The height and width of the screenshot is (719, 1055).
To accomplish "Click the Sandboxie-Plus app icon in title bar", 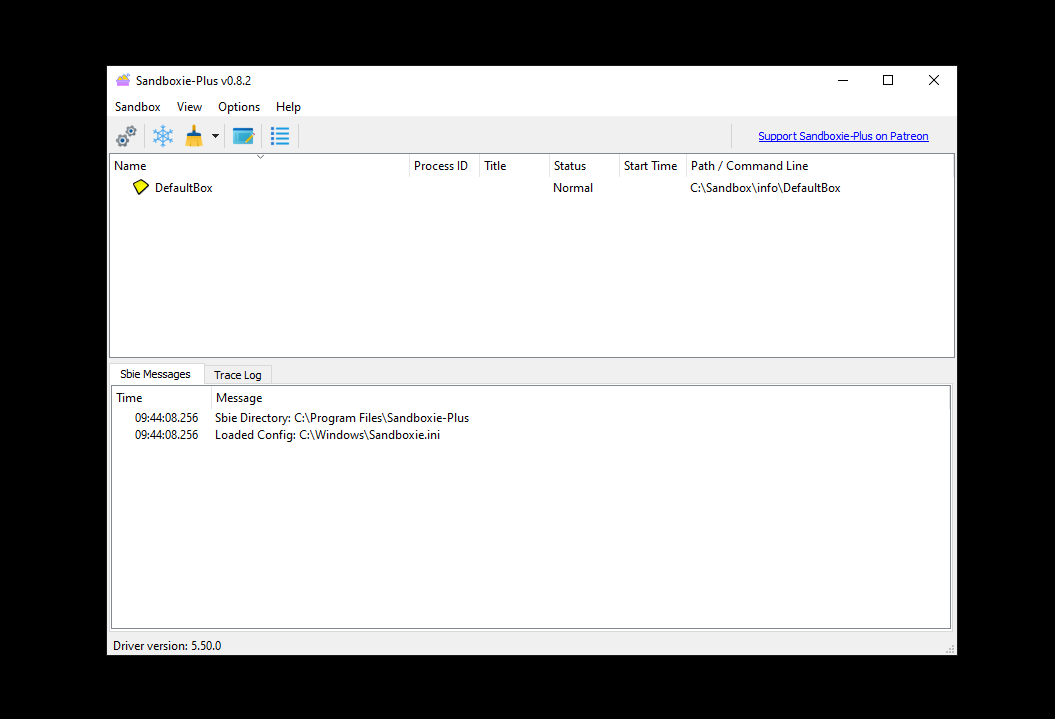I will (x=123, y=81).
